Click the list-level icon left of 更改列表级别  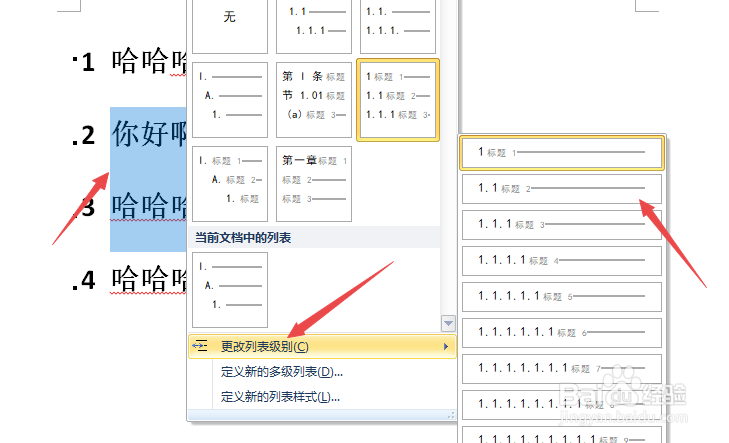point(200,346)
